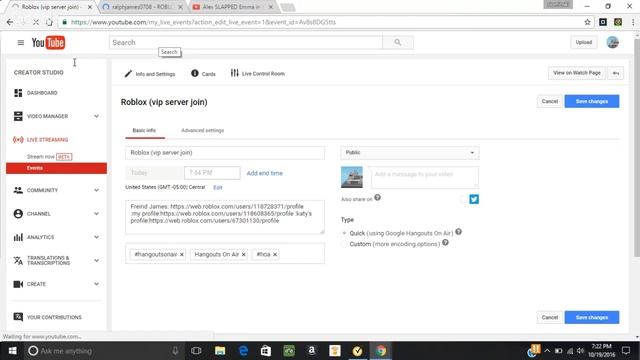640x360 pixels.
Task: Select the Custom encoding radio option
Action: click(x=344, y=244)
